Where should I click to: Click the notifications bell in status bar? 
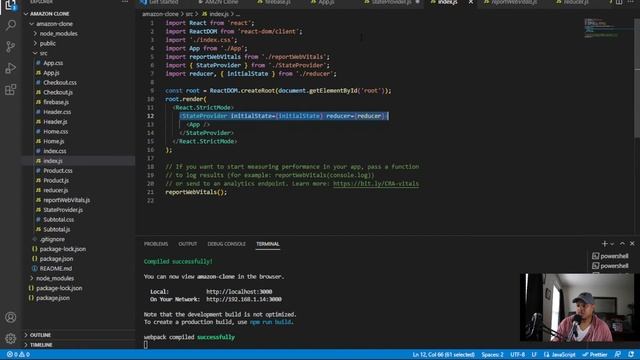point(631,354)
